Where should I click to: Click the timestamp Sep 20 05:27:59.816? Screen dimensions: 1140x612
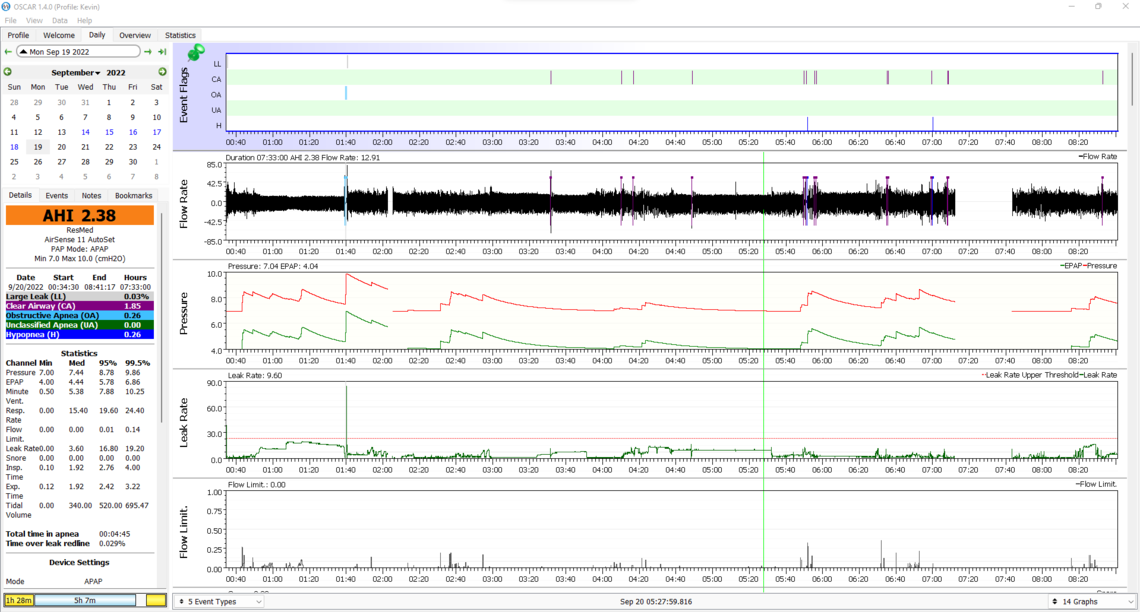click(x=656, y=602)
